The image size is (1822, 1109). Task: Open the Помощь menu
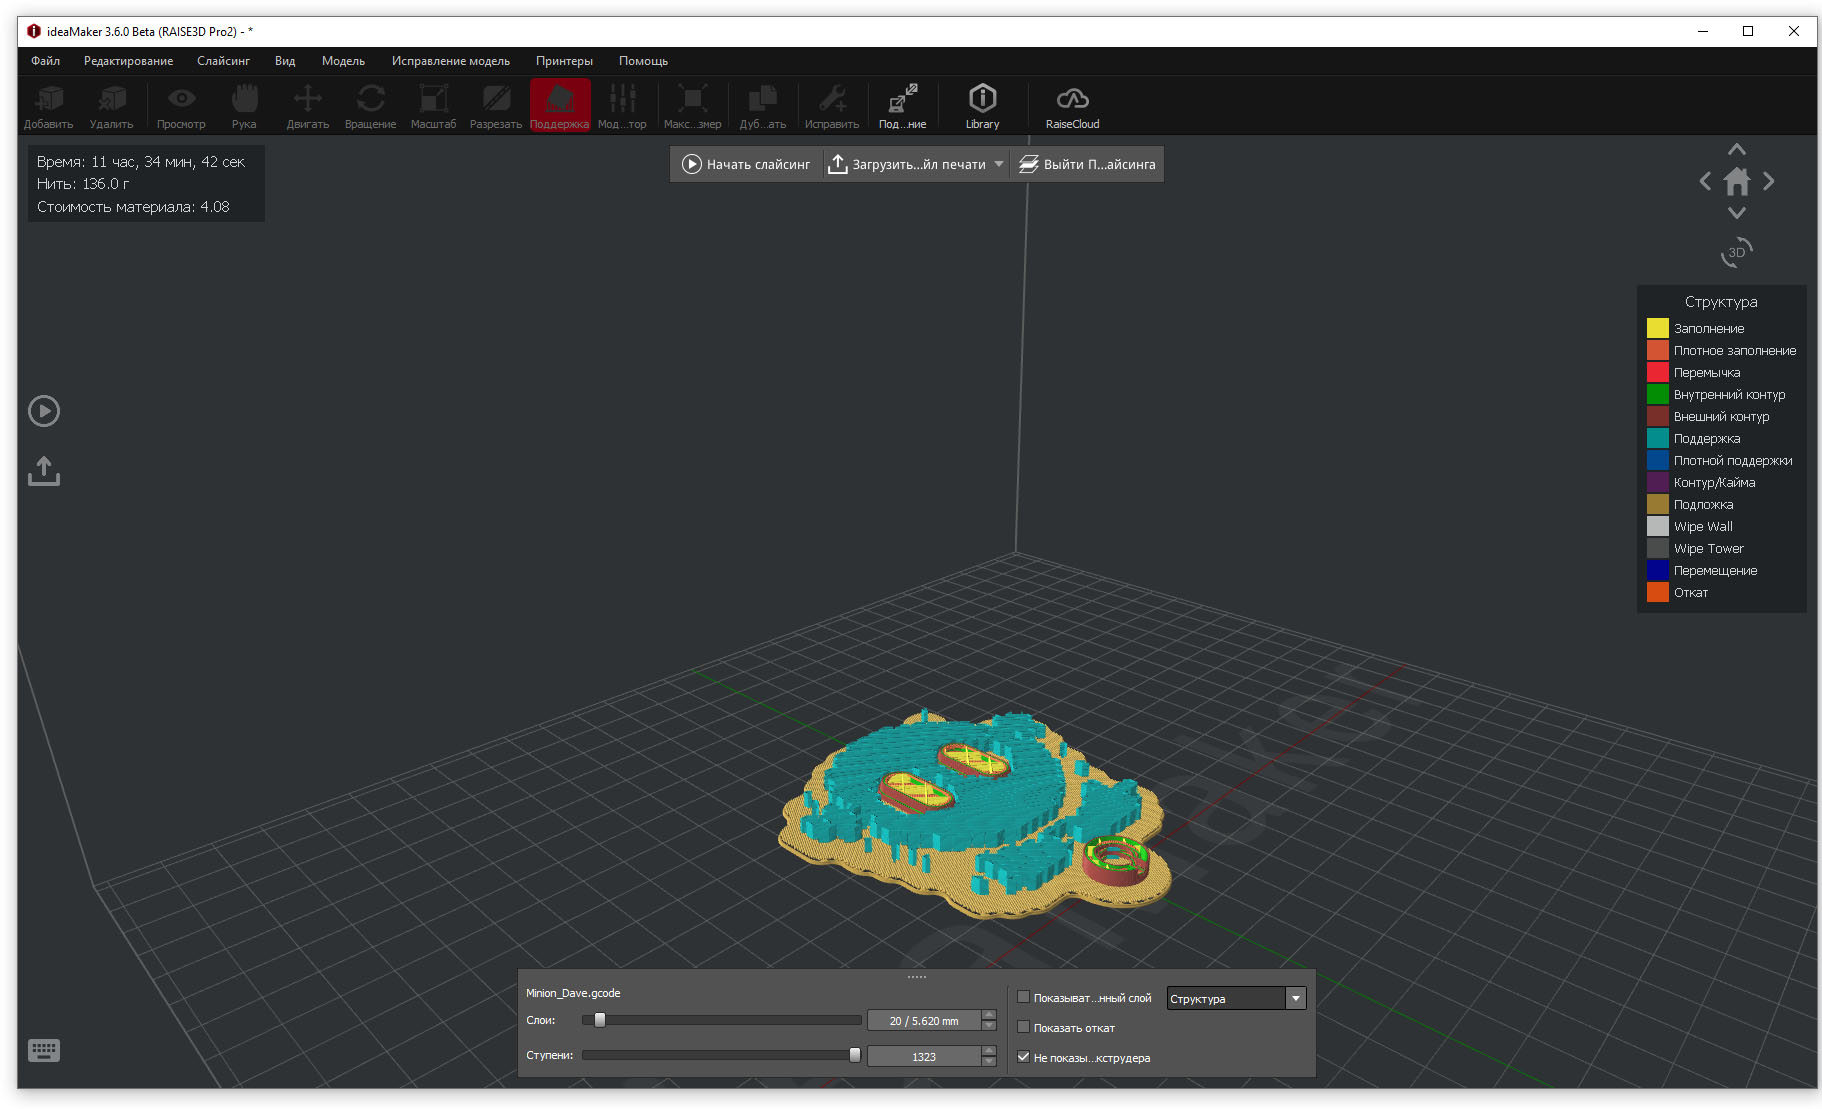click(x=643, y=61)
